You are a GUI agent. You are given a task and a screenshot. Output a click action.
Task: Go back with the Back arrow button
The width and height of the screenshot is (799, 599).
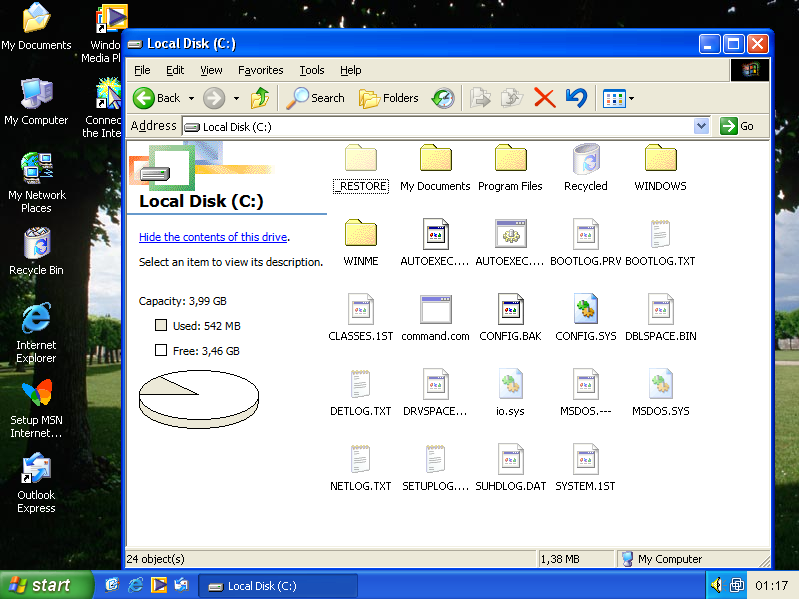click(x=156, y=98)
